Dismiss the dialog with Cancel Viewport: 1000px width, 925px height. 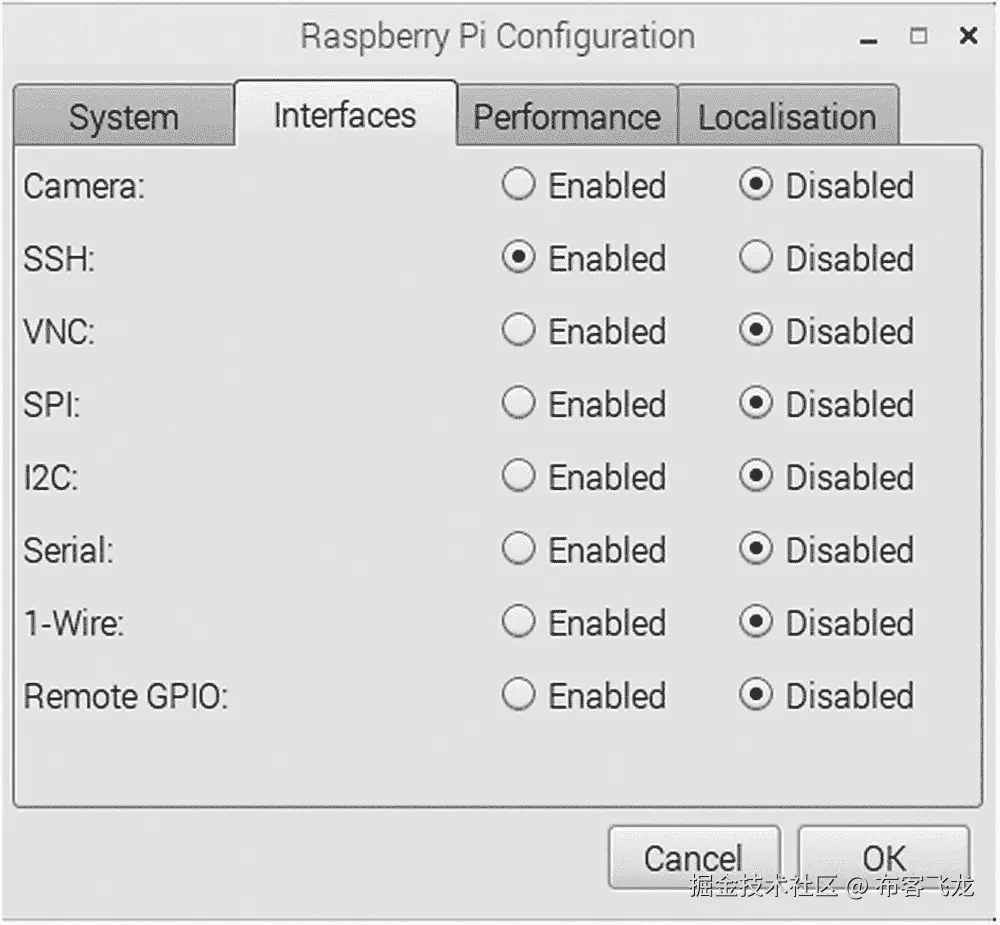pyautogui.click(x=694, y=857)
